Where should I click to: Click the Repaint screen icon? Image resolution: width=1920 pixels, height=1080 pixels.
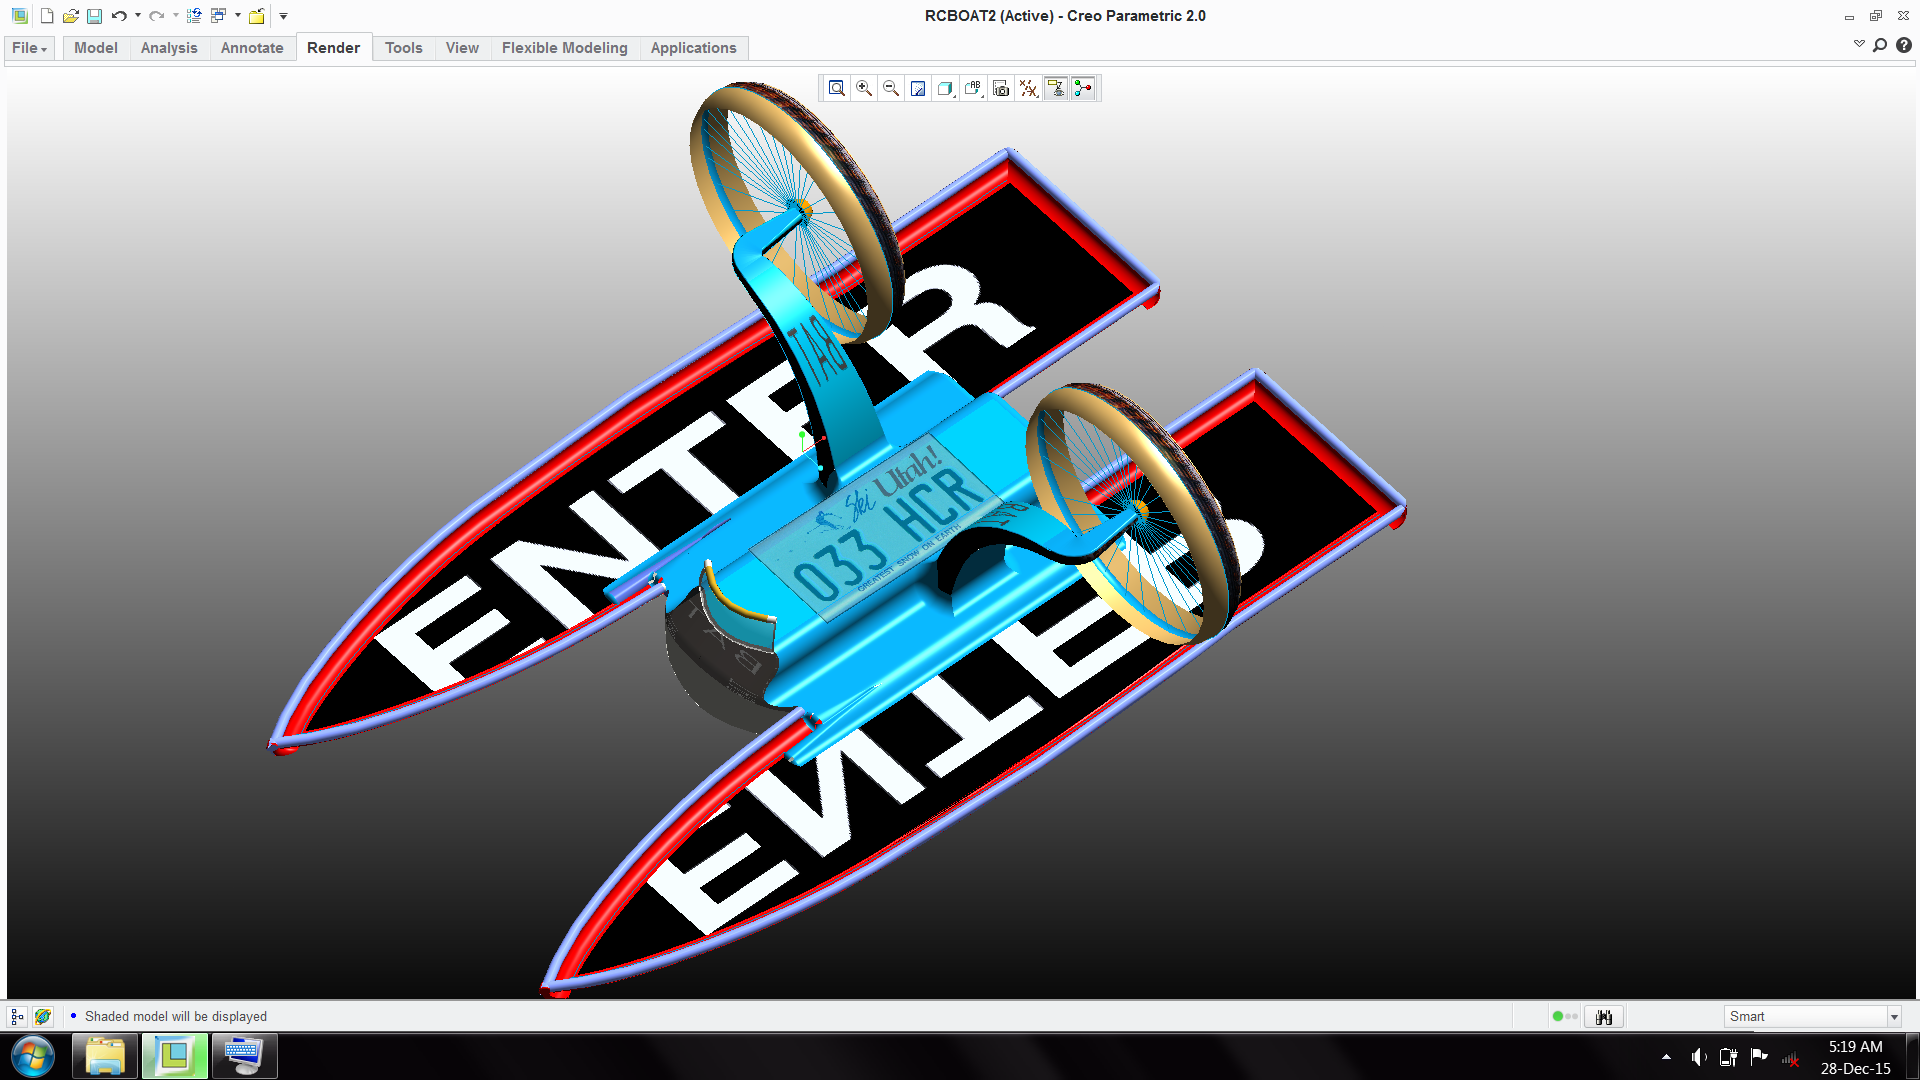click(x=918, y=88)
